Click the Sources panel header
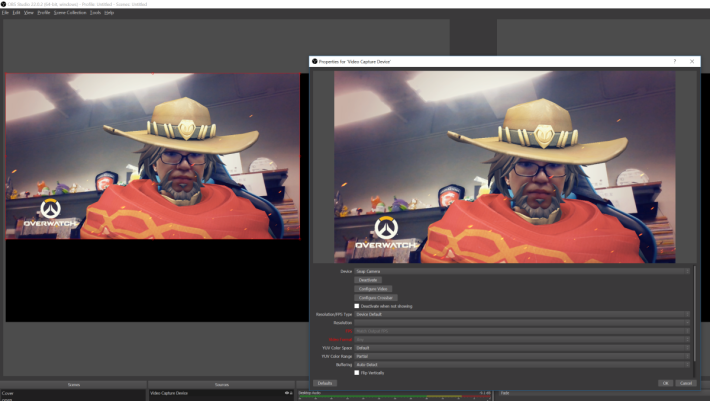The image size is (710, 401). point(221,384)
